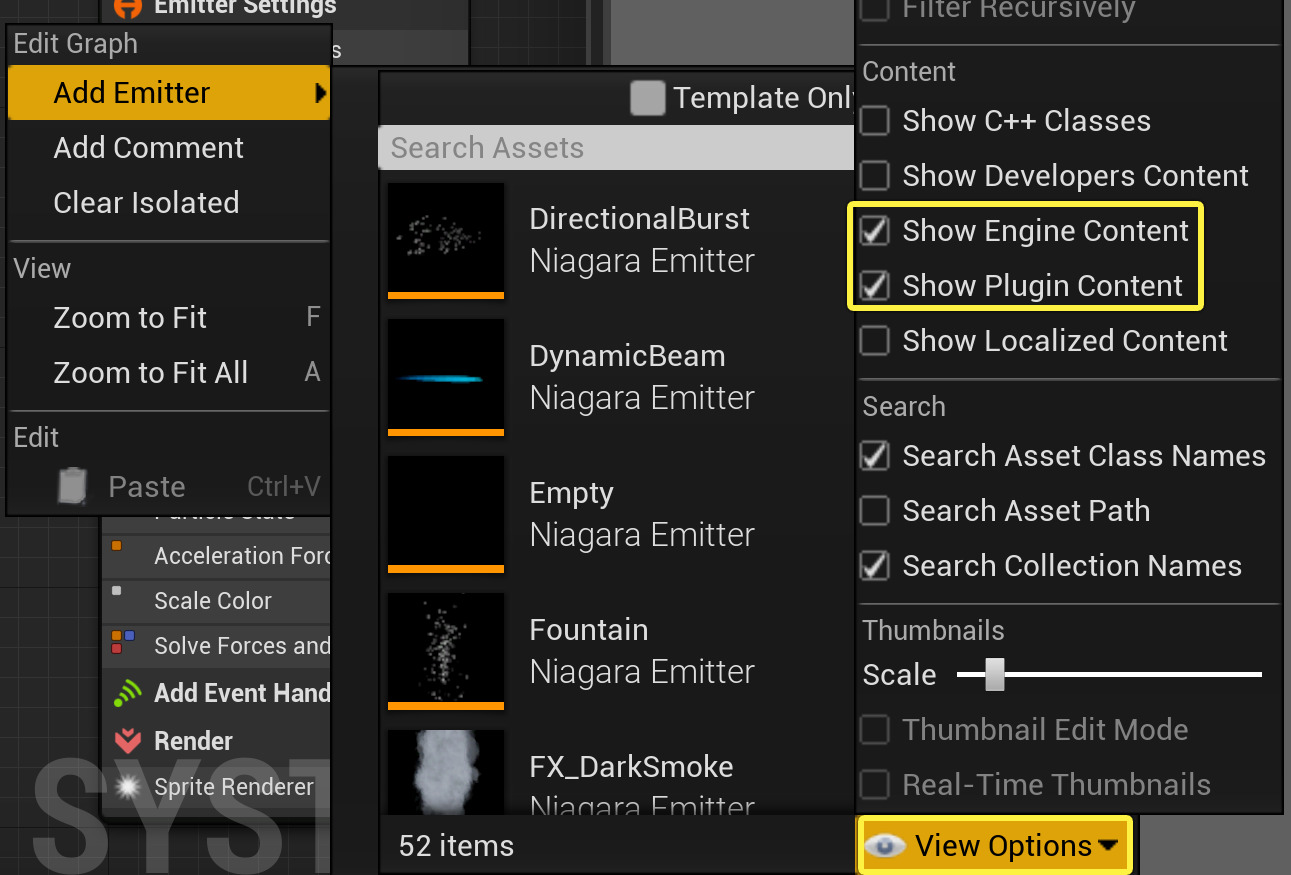Click Clear Isolated in the menu
The height and width of the screenshot is (875, 1291).
click(146, 203)
